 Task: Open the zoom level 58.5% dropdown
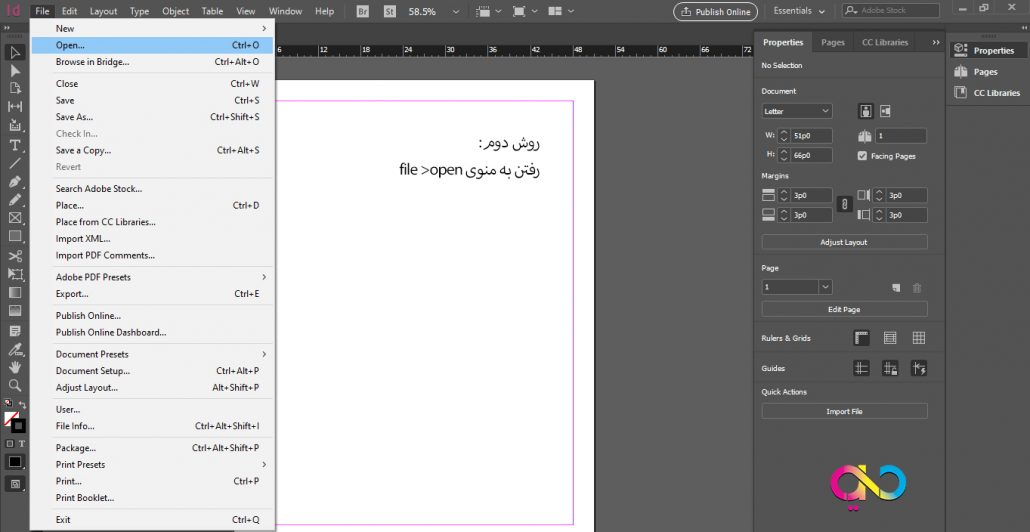point(457,11)
